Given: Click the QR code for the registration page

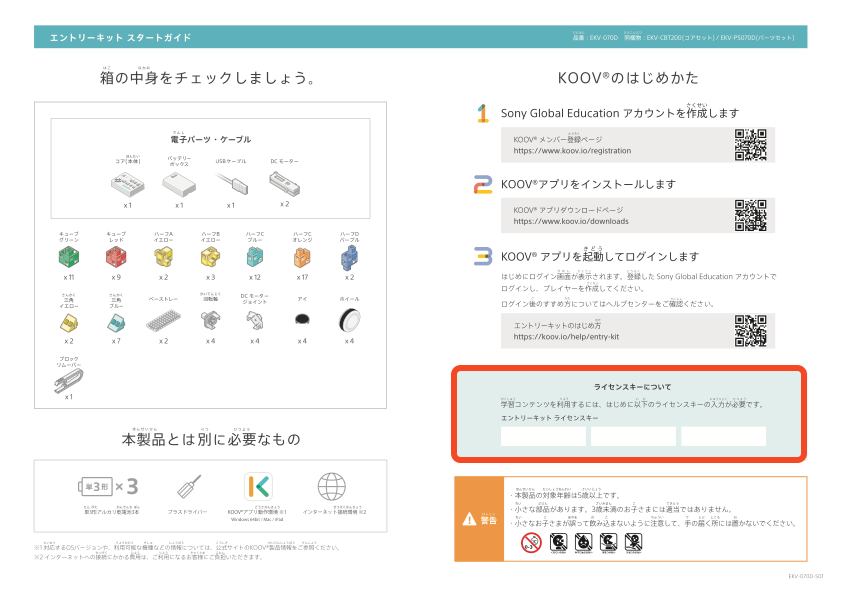Looking at the screenshot, I should [x=751, y=145].
